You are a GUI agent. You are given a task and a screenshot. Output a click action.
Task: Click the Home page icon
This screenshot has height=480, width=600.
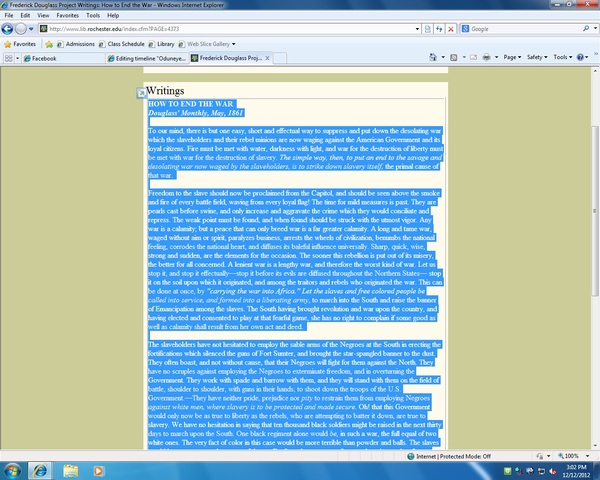(x=433, y=57)
